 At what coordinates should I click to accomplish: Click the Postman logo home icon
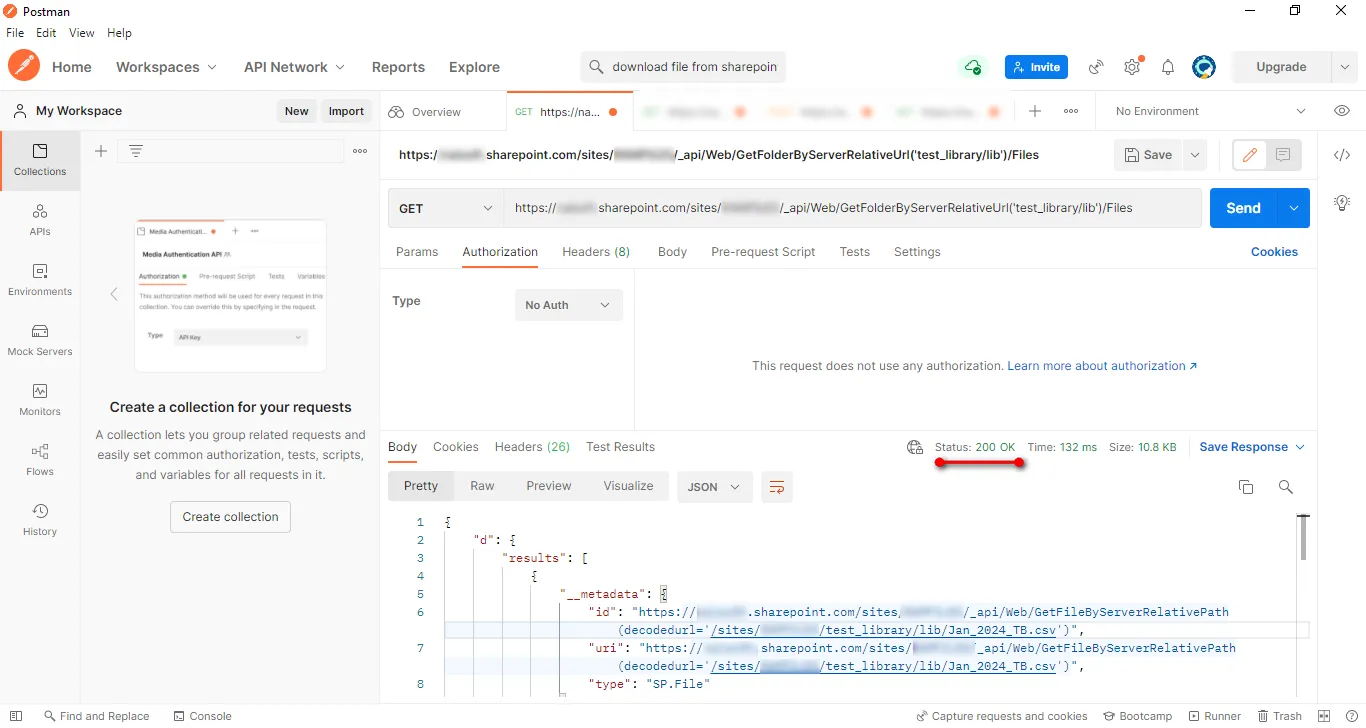tap(24, 66)
